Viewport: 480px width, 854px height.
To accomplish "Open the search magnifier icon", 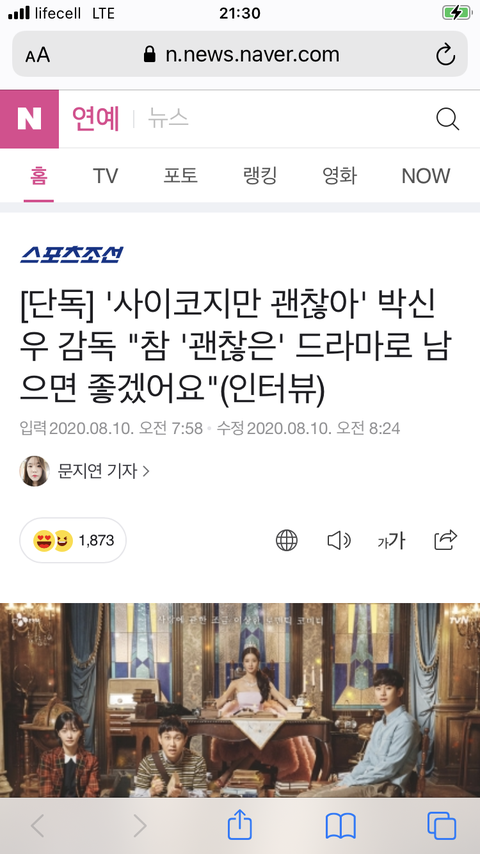I will (x=447, y=119).
